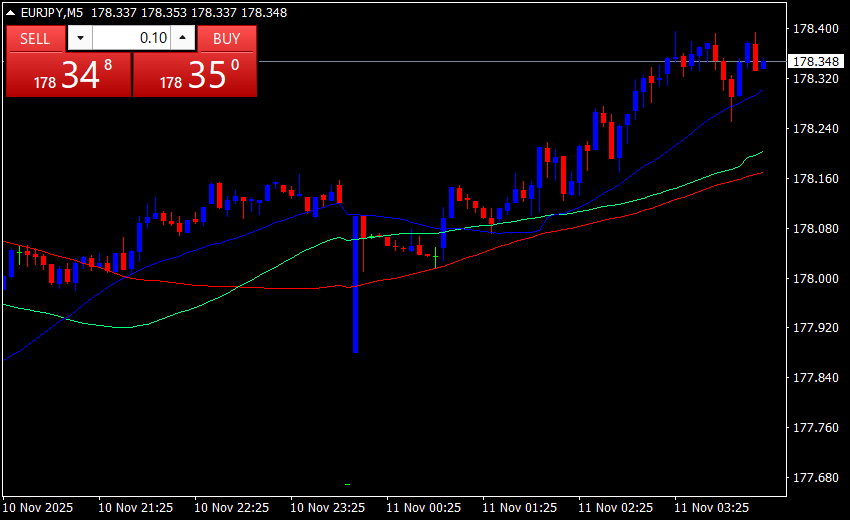Screen dimensions: 850x520
Task: Click the BUY button
Action: (x=227, y=39)
